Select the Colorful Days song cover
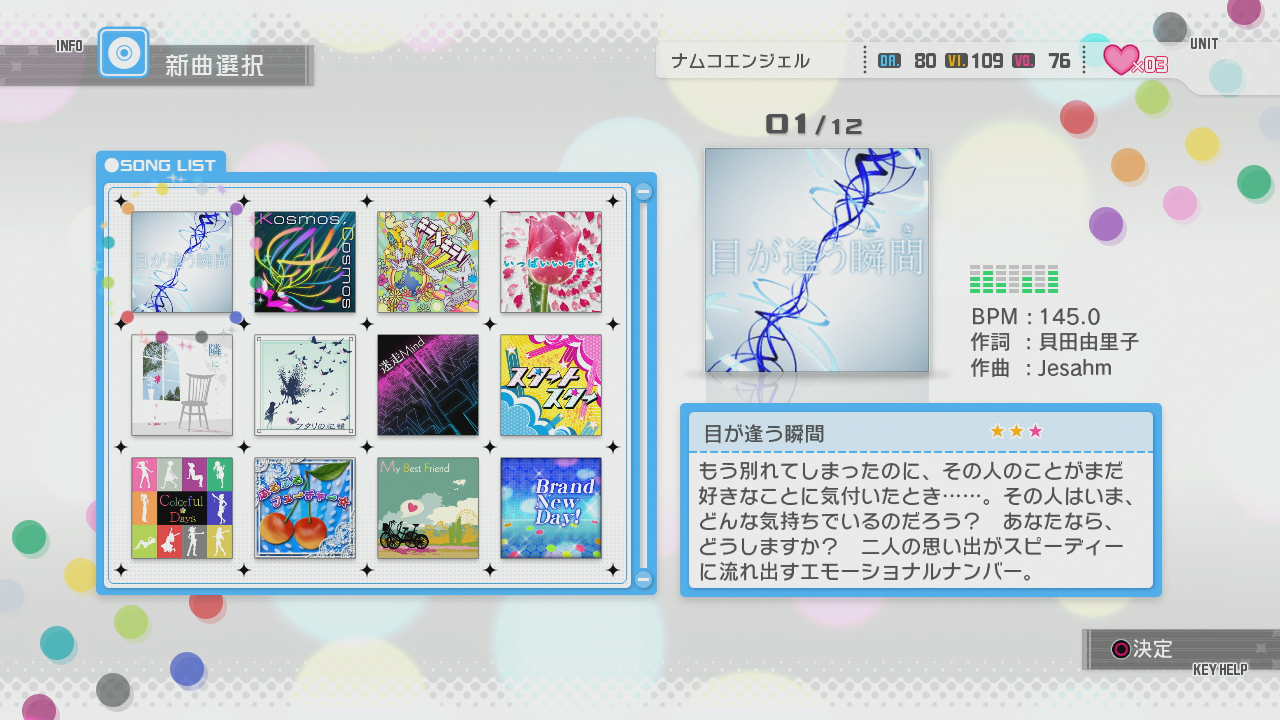 click(182, 508)
